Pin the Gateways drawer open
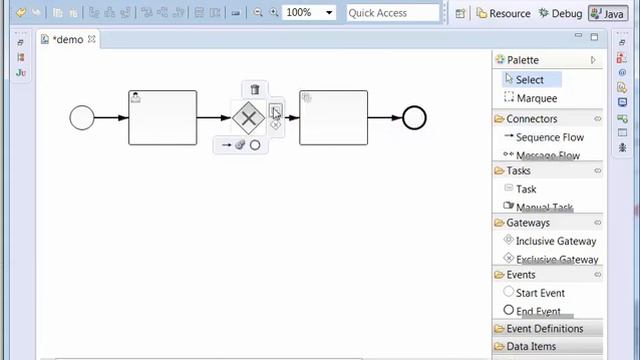 [598, 223]
